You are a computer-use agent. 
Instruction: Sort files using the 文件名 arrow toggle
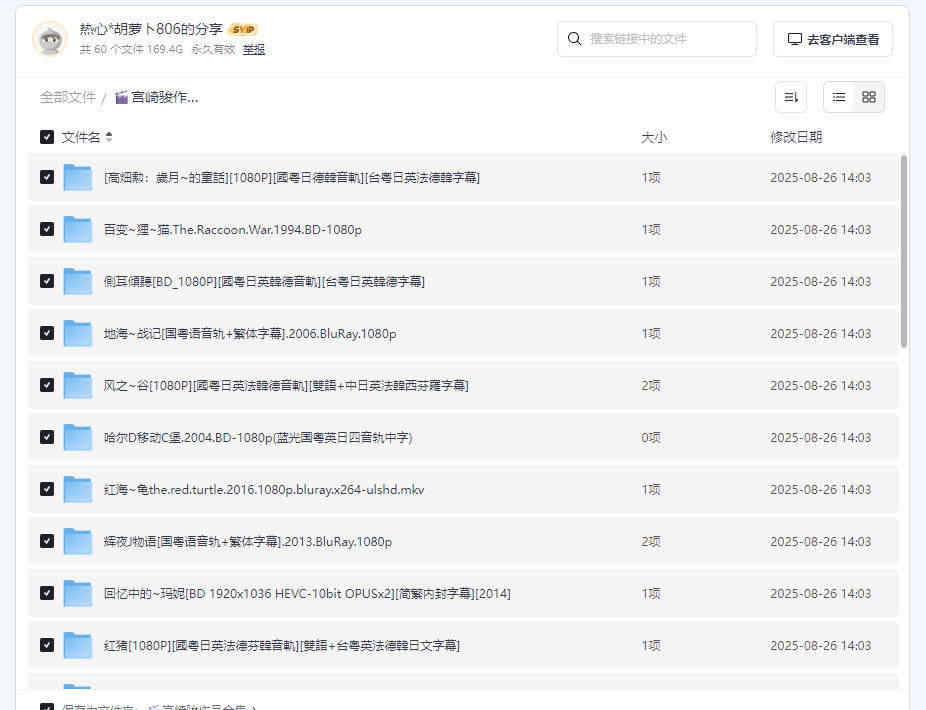click(109, 137)
